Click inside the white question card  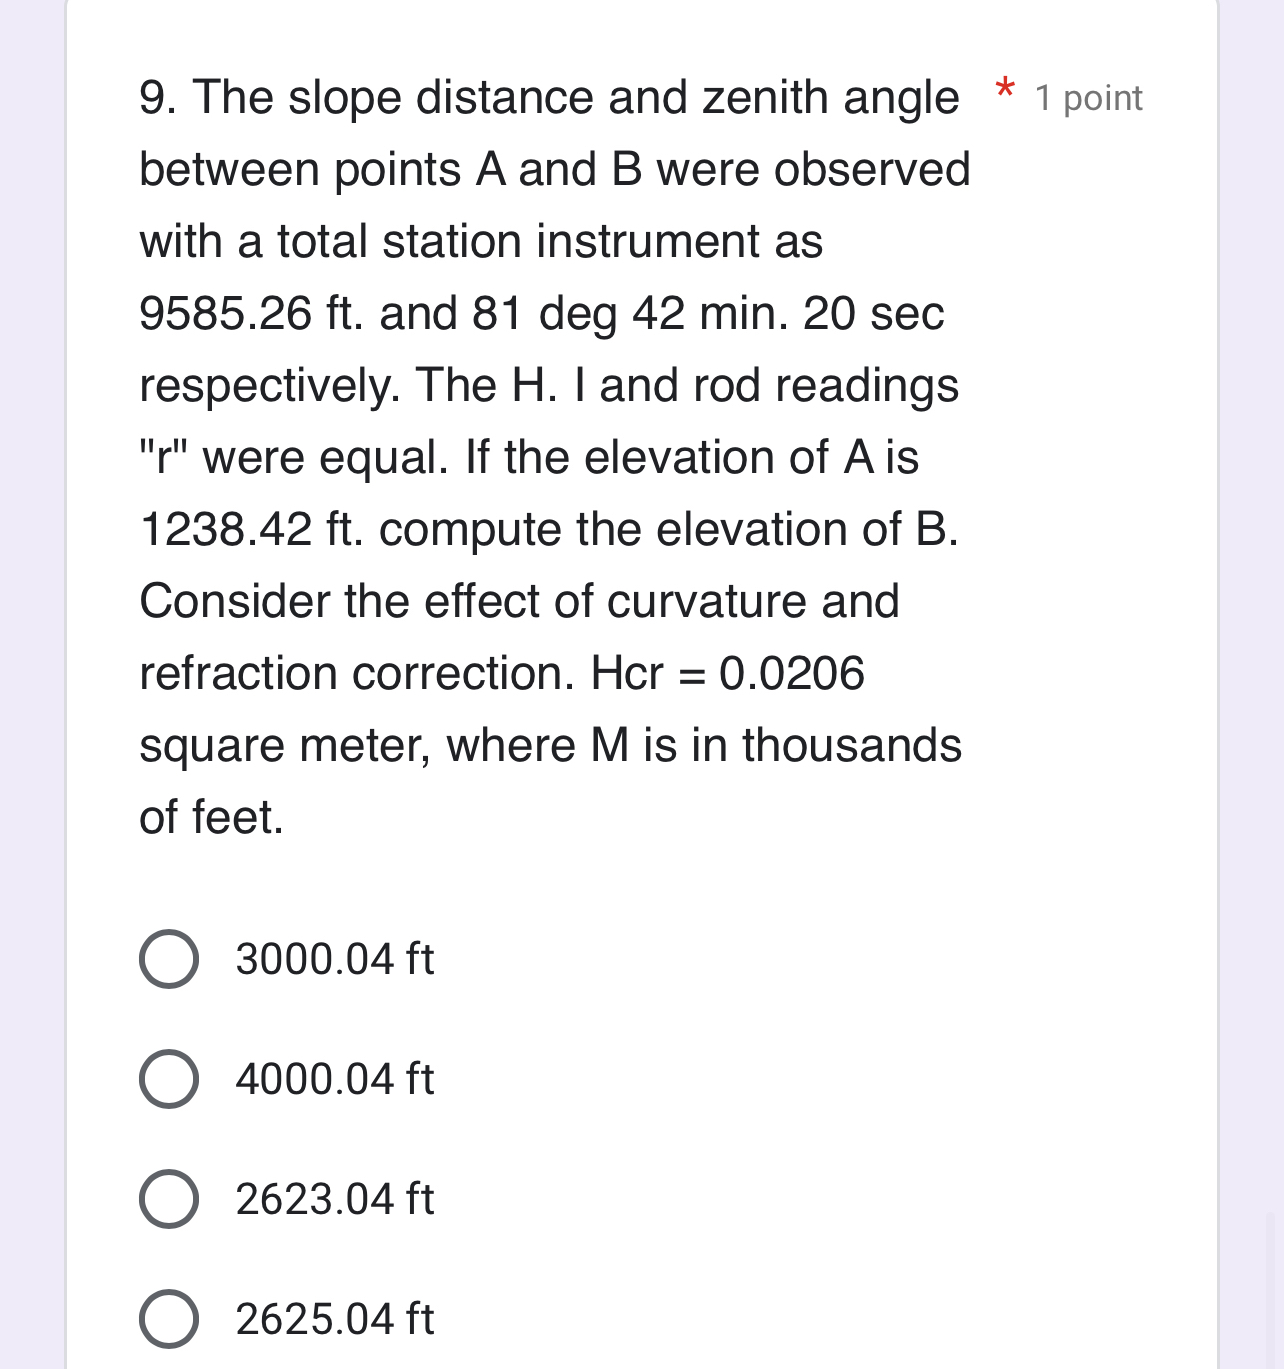[640, 880]
